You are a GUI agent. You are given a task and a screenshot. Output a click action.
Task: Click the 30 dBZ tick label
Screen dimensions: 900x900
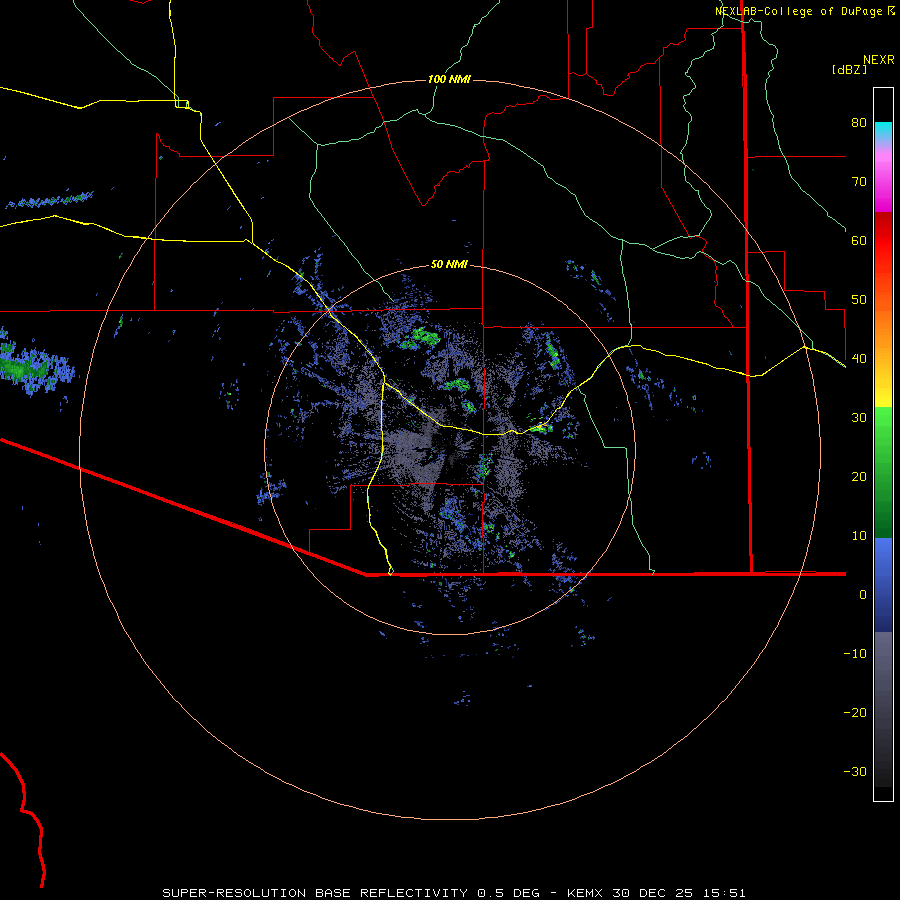[x=859, y=418]
